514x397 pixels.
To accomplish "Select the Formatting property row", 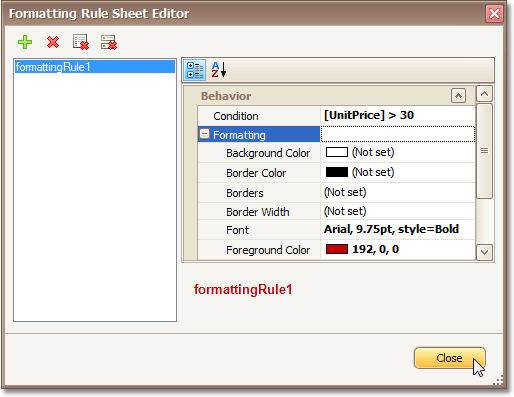I will click(259, 134).
